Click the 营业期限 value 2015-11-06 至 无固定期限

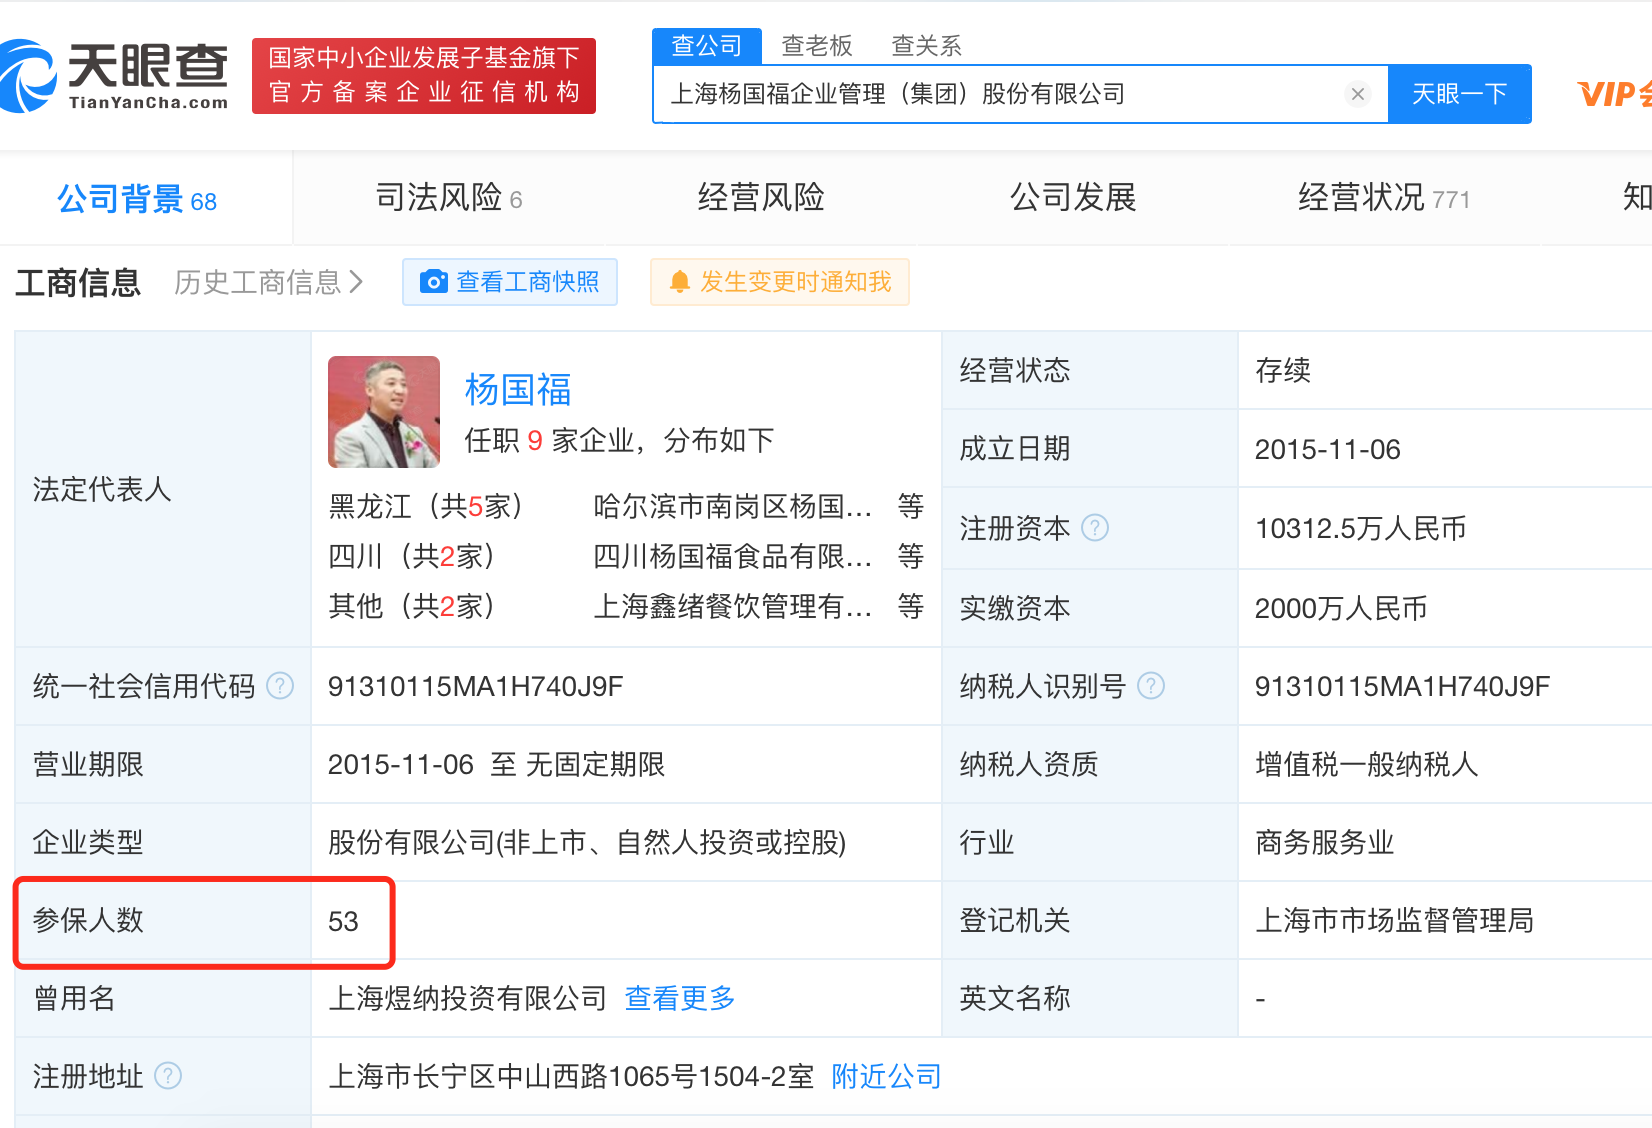[496, 764]
